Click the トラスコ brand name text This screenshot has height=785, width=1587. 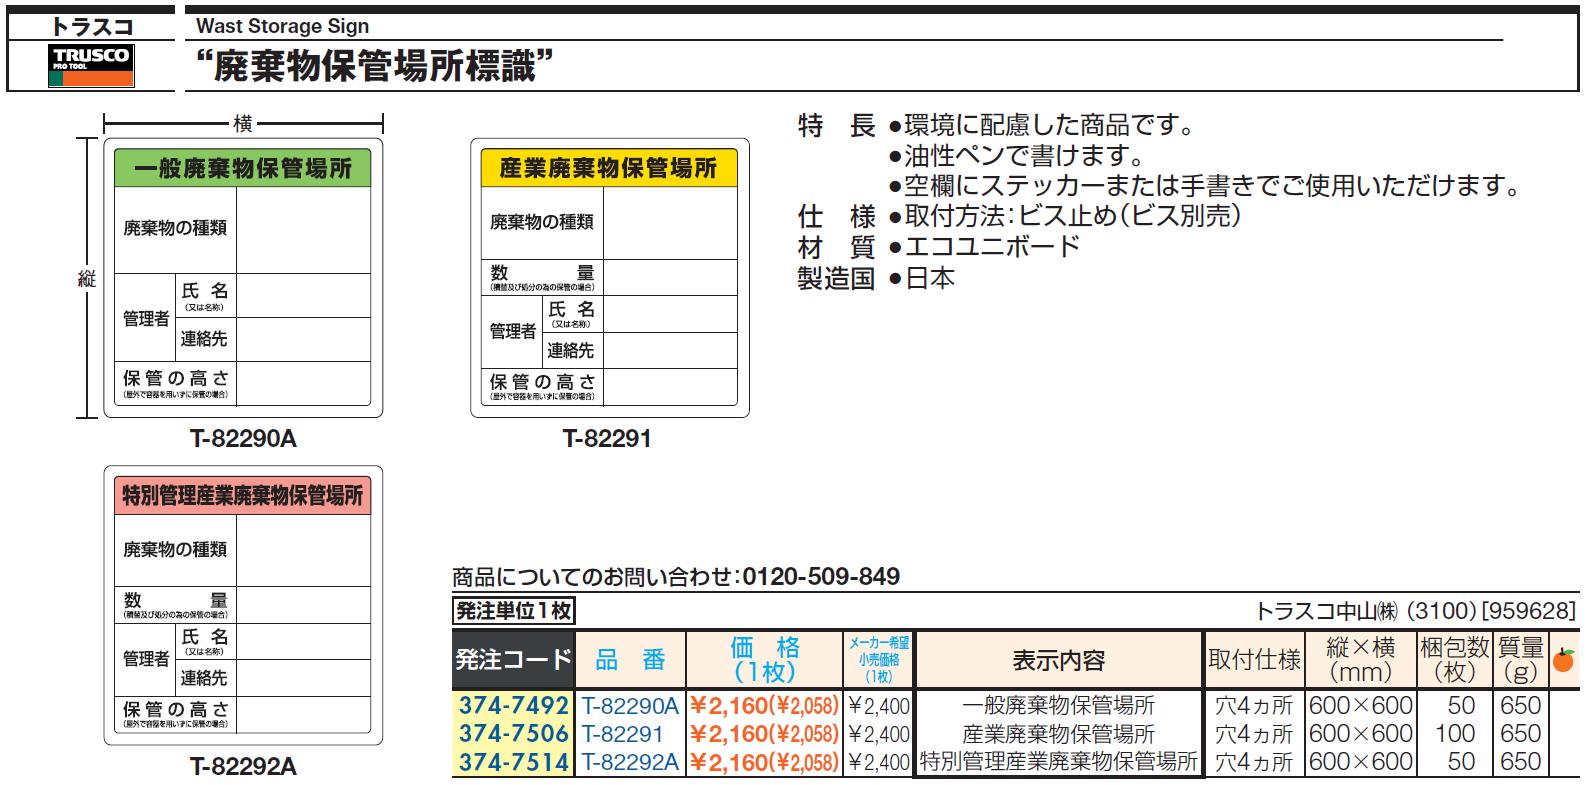91,26
